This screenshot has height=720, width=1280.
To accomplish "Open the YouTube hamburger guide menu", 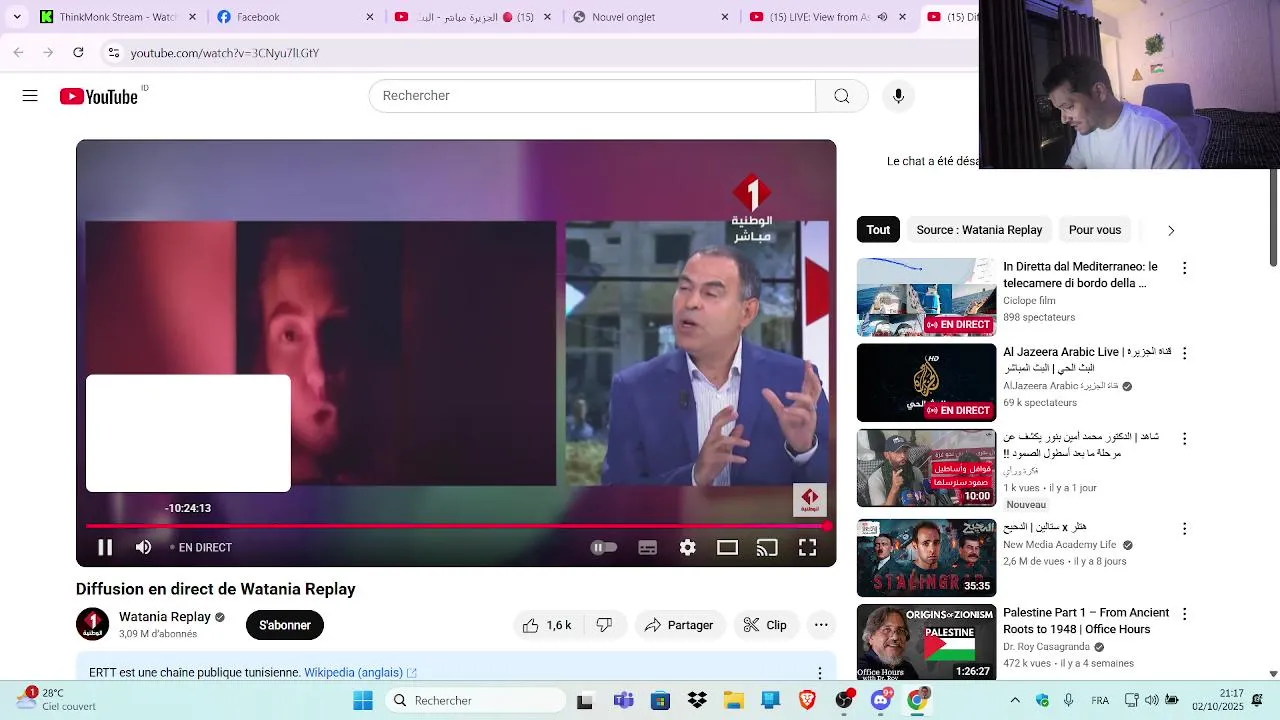I will (x=30, y=96).
